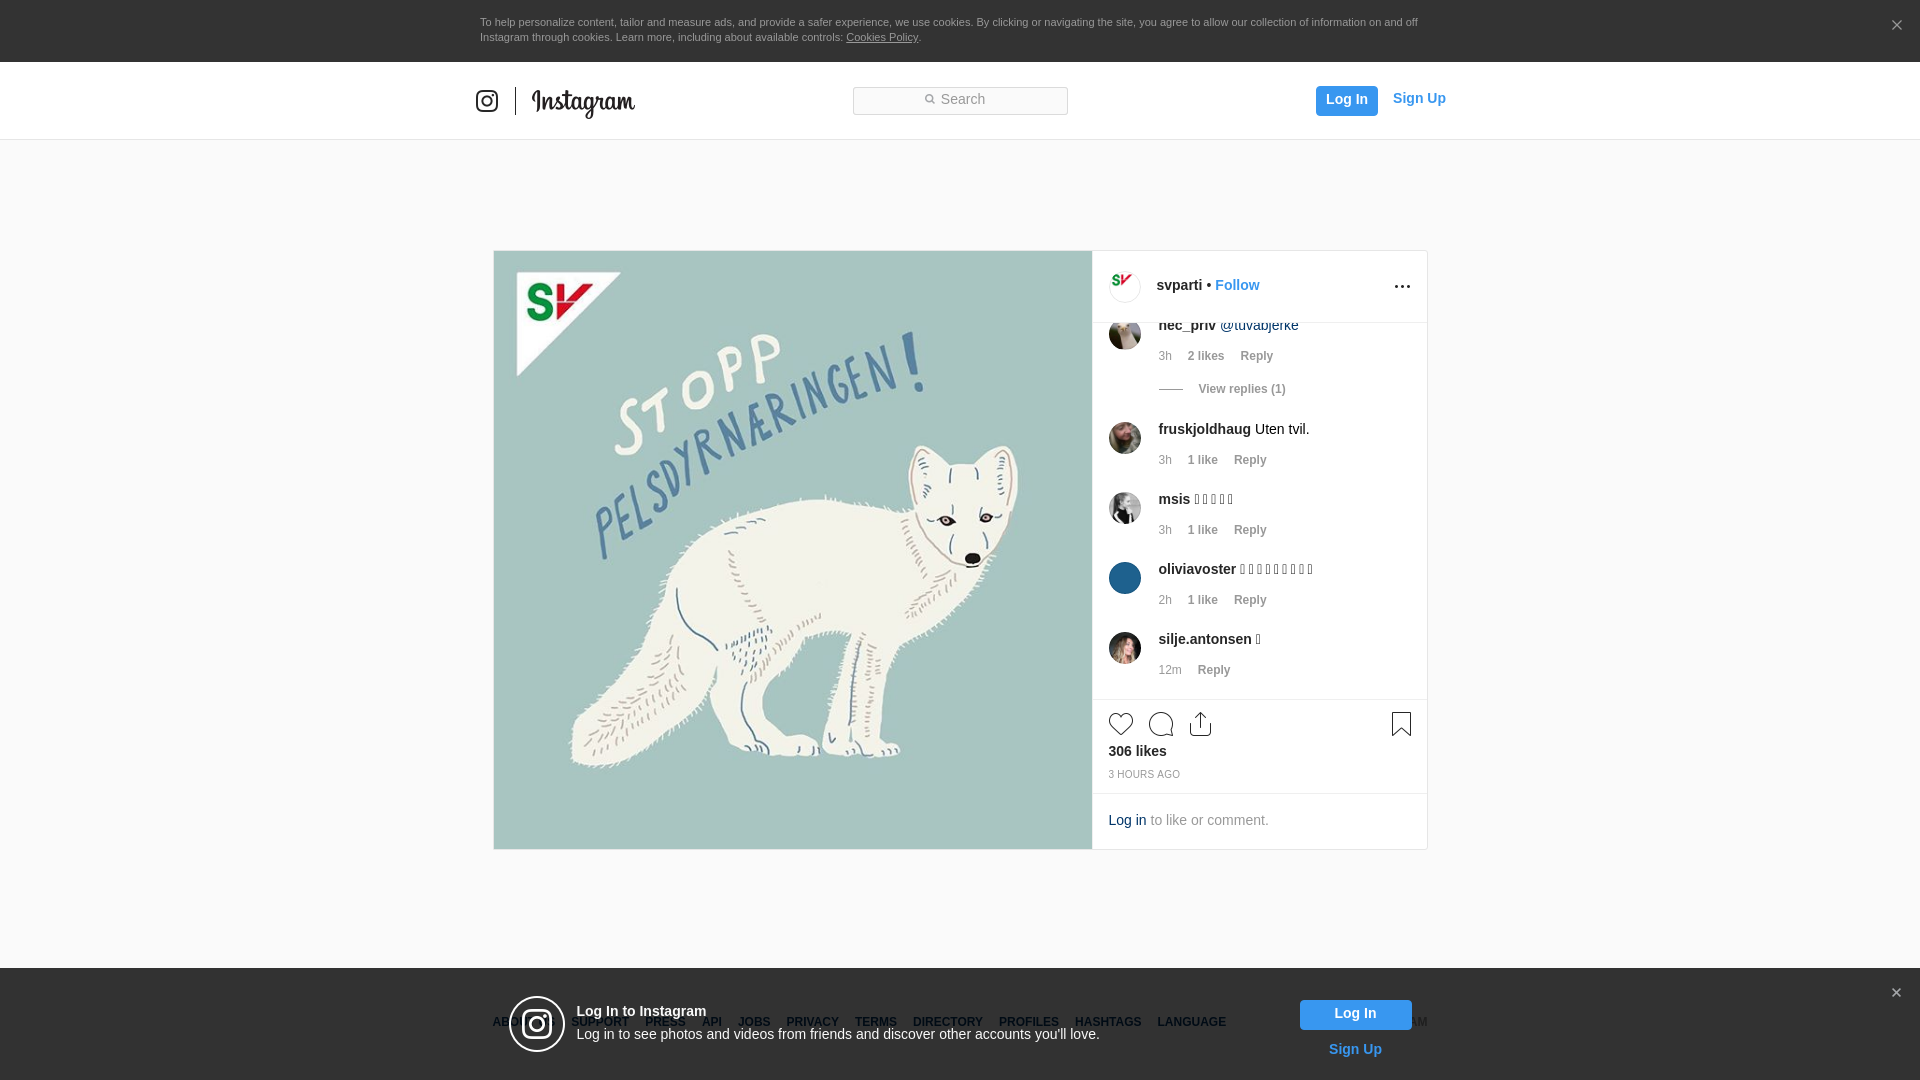Click the bottom banner Instagram logo
This screenshot has width=1920, height=1080.
(537, 1024)
